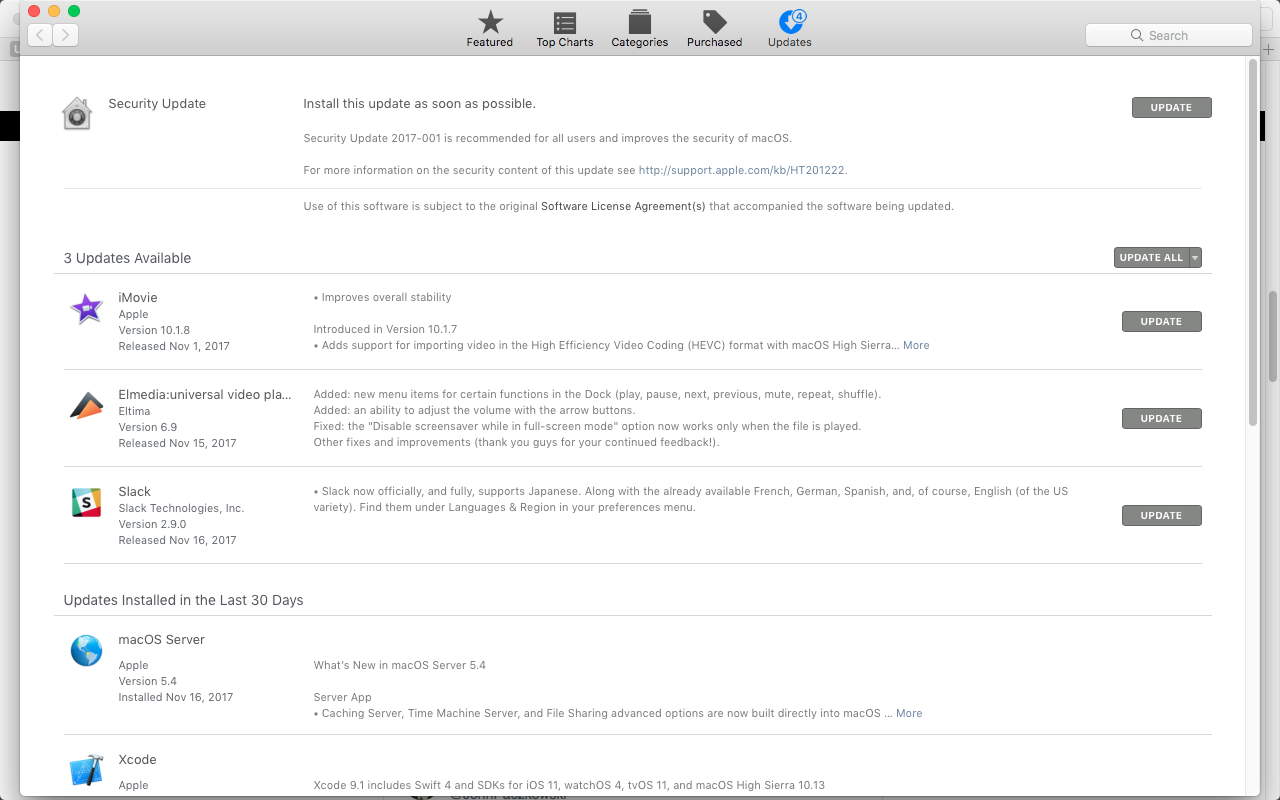Viewport: 1280px width, 800px height.
Task: Click the App Store vertical scrollbar
Action: point(1253,242)
